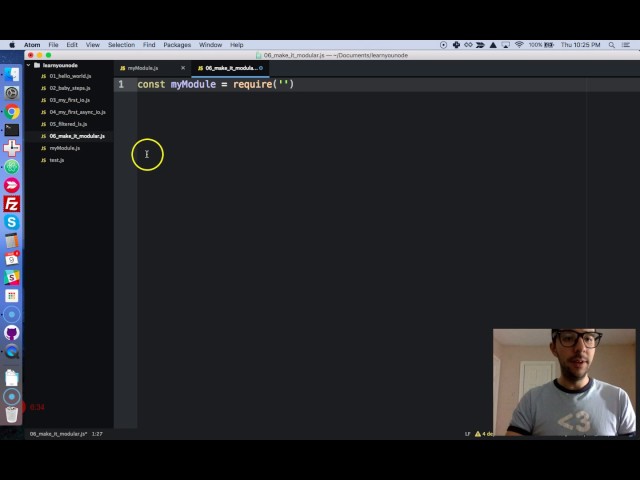Image resolution: width=640 pixels, height=480 pixels.
Task: Open Finder from the Dock
Action: 11,74
